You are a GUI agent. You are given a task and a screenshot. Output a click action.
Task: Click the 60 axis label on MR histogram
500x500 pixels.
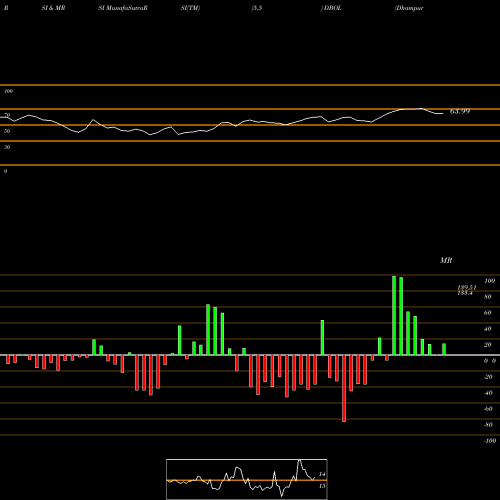tap(488, 313)
